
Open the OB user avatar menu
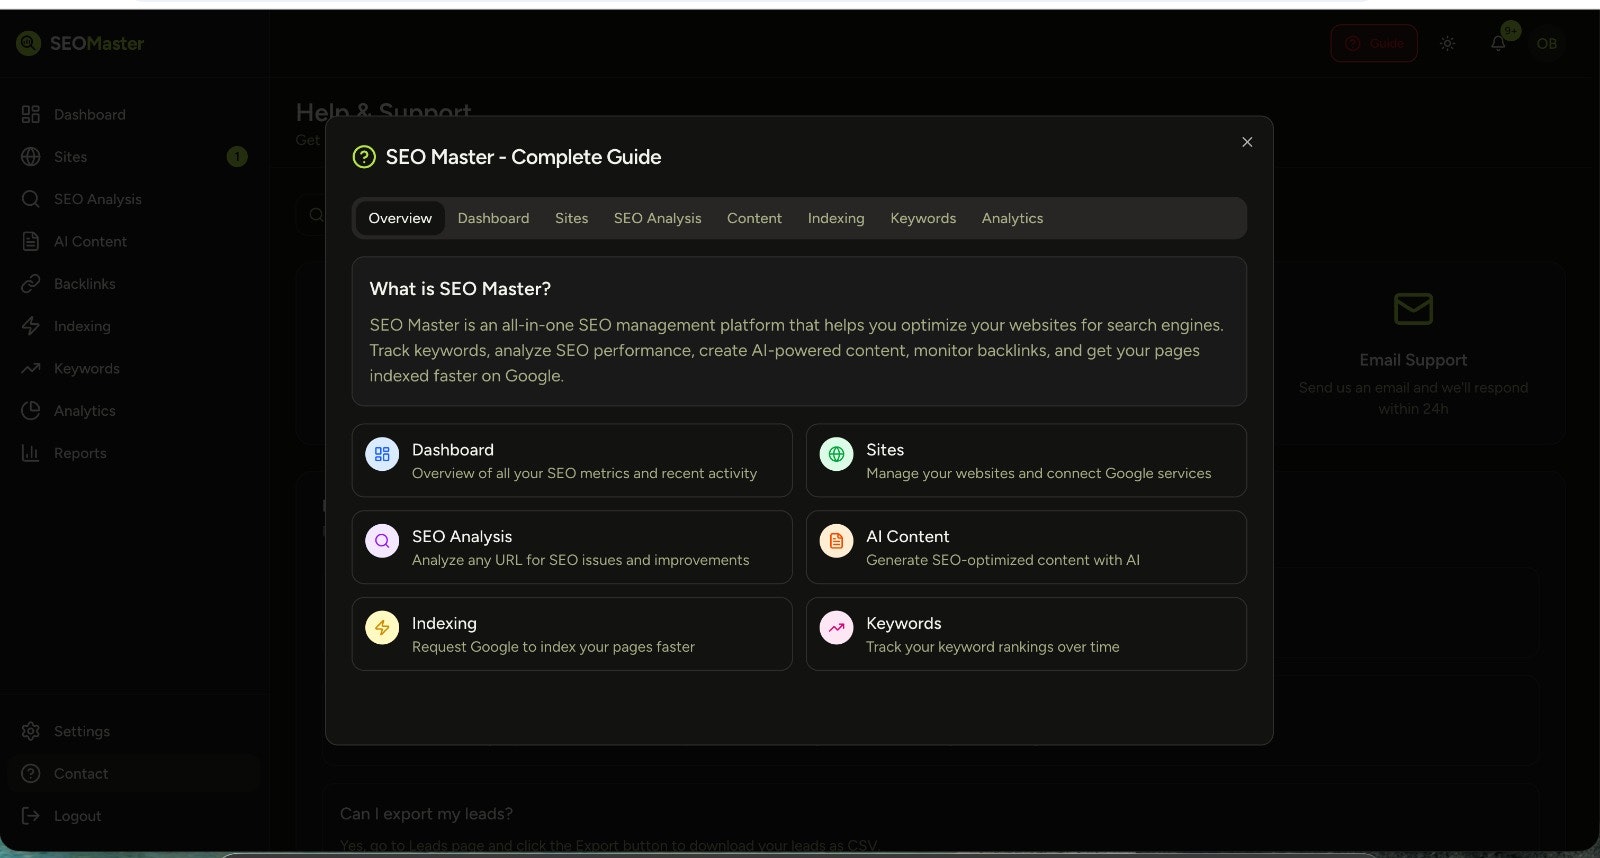pyautogui.click(x=1547, y=43)
